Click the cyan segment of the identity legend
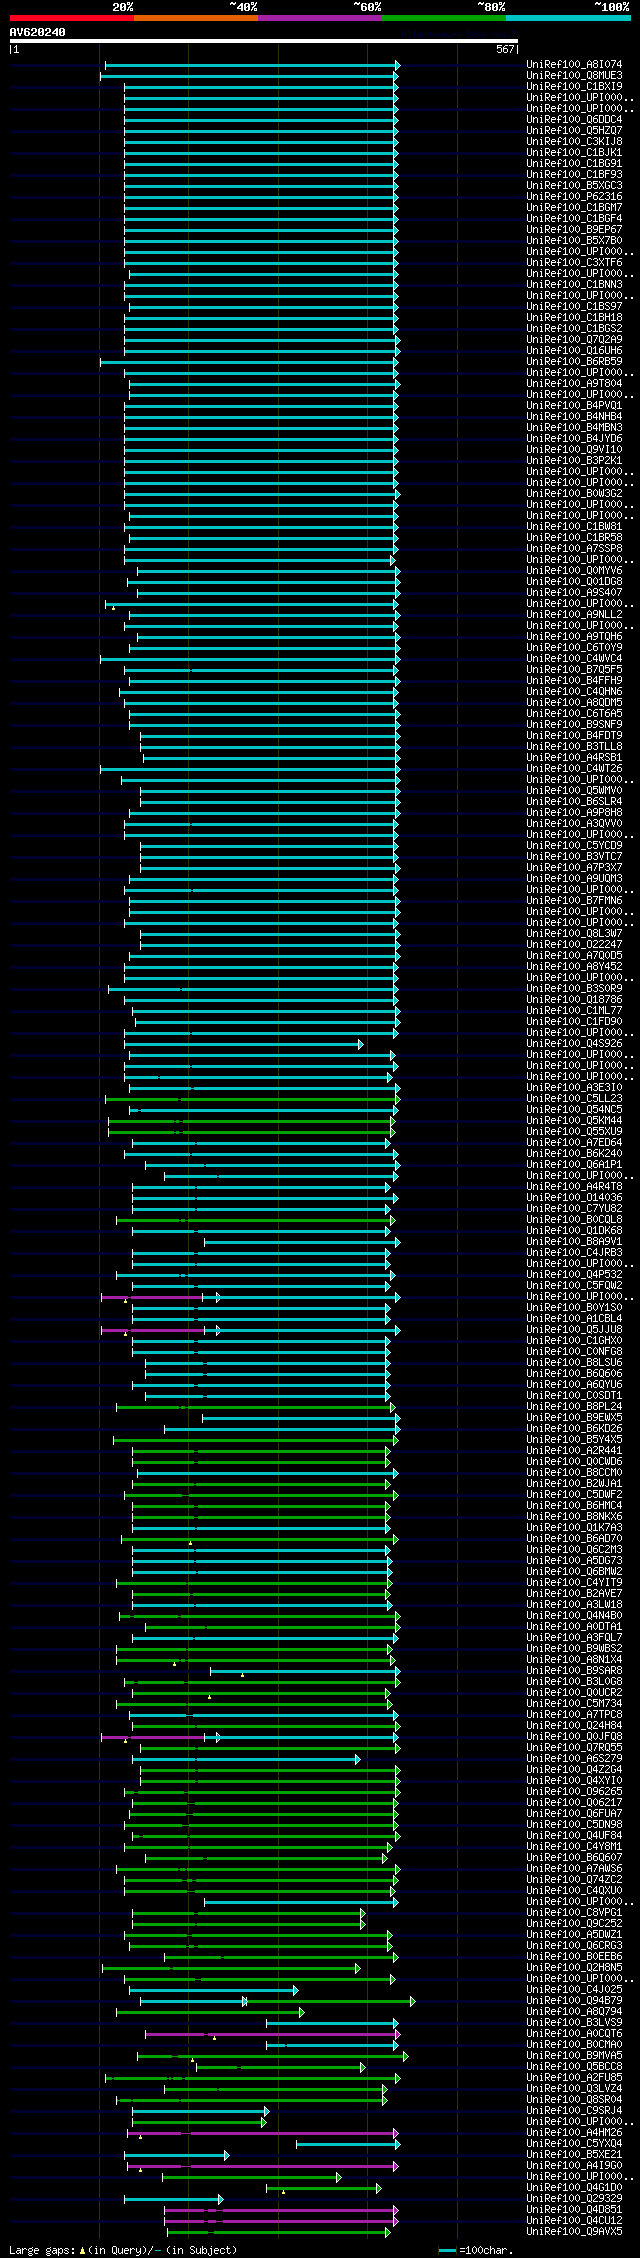This screenshot has height=2258, width=640. (x=568, y=18)
